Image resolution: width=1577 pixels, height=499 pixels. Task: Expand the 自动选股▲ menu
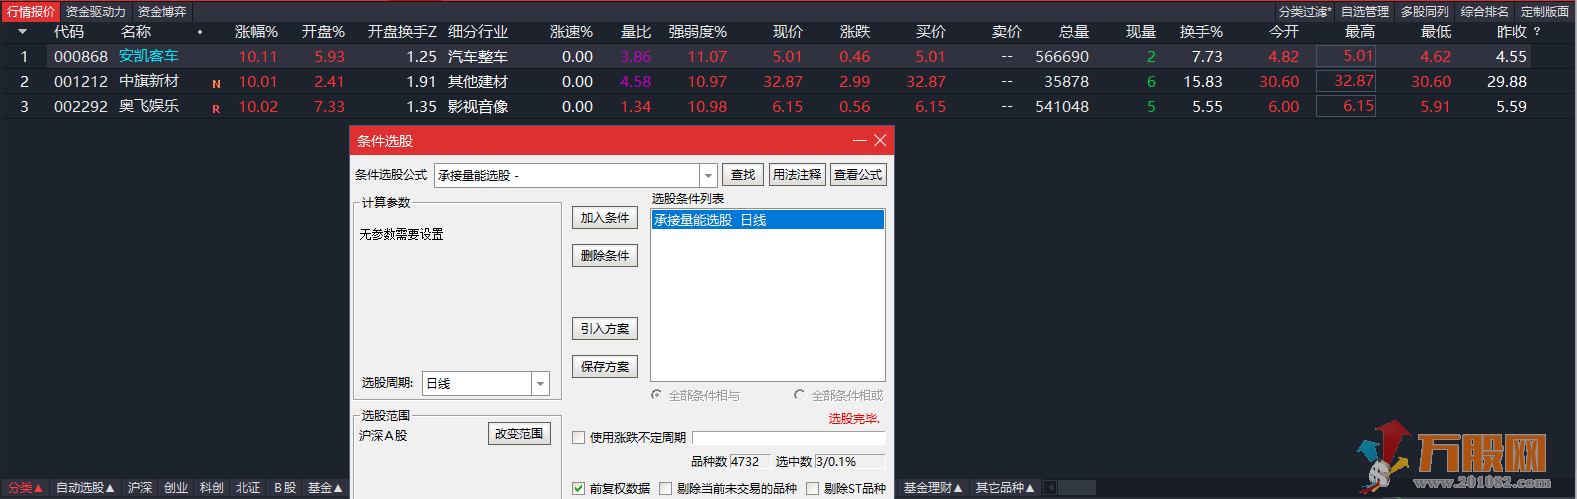pos(85,488)
